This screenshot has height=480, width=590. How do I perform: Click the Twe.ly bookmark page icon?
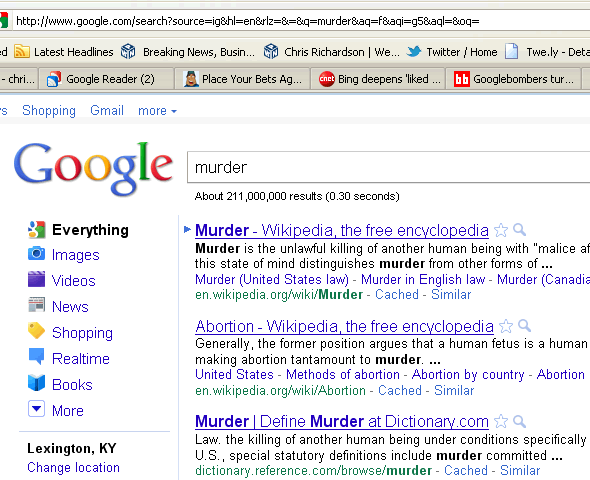[511, 51]
